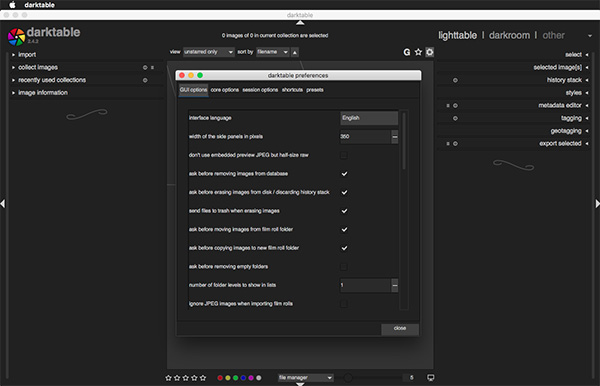Click the darktable logo icon
This screenshot has width=600, height=386.
[16, 37]
